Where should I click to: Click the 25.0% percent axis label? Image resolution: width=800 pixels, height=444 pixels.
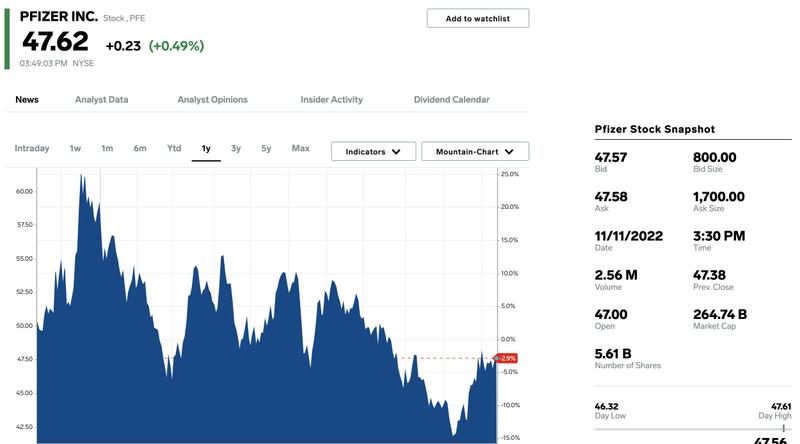click(509, 174)
